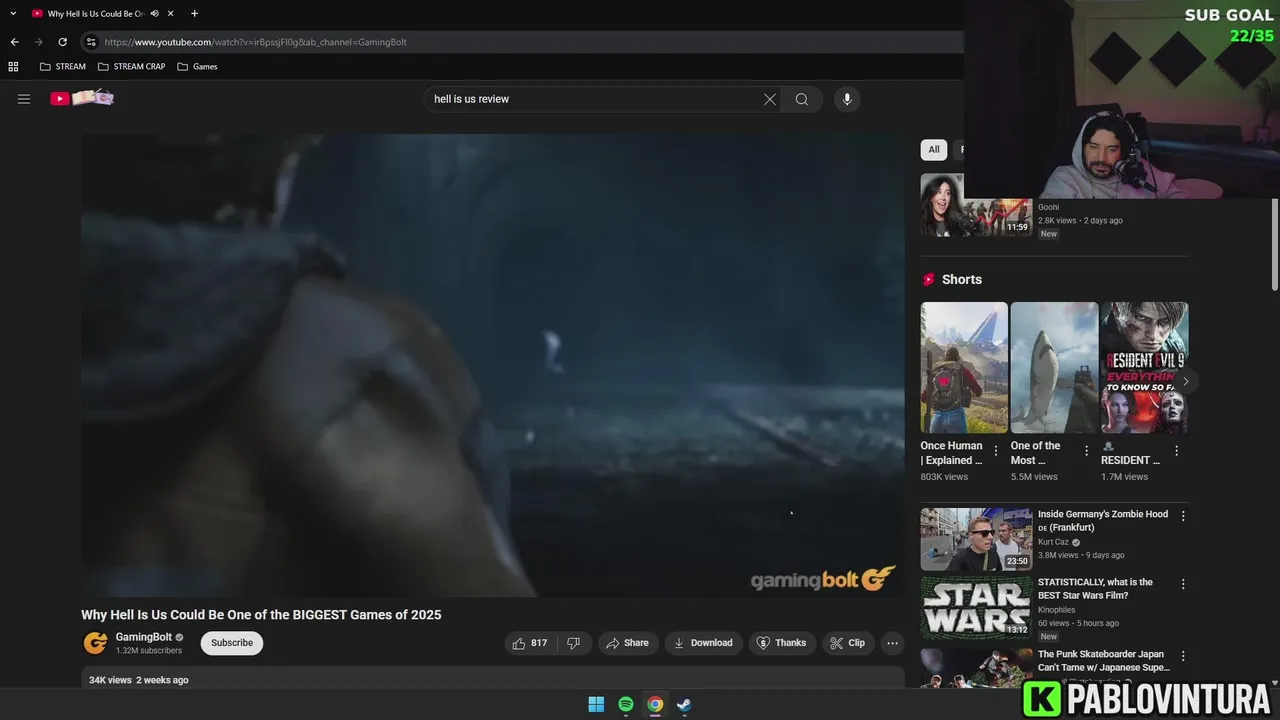This screenshot has height=720, width=1280.
Task: Open Inside Germany's Zombie Hood title
Action: coord(1103,520)
